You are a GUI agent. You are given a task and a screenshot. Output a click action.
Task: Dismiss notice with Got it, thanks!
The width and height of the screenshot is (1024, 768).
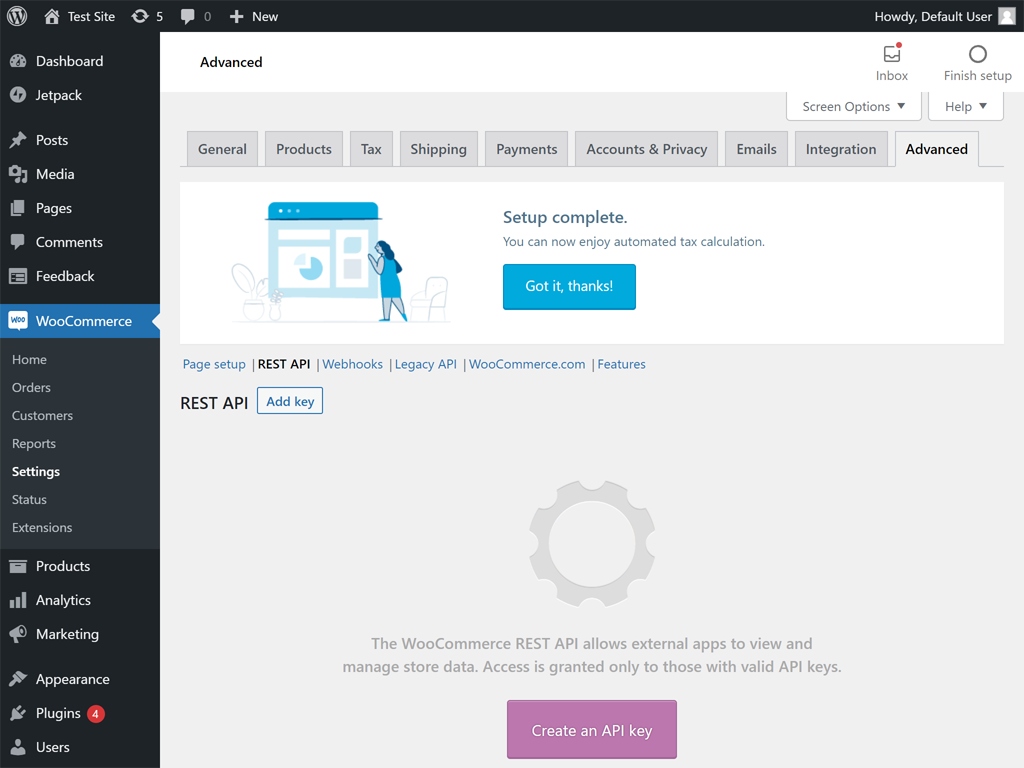tap(569, 286)
